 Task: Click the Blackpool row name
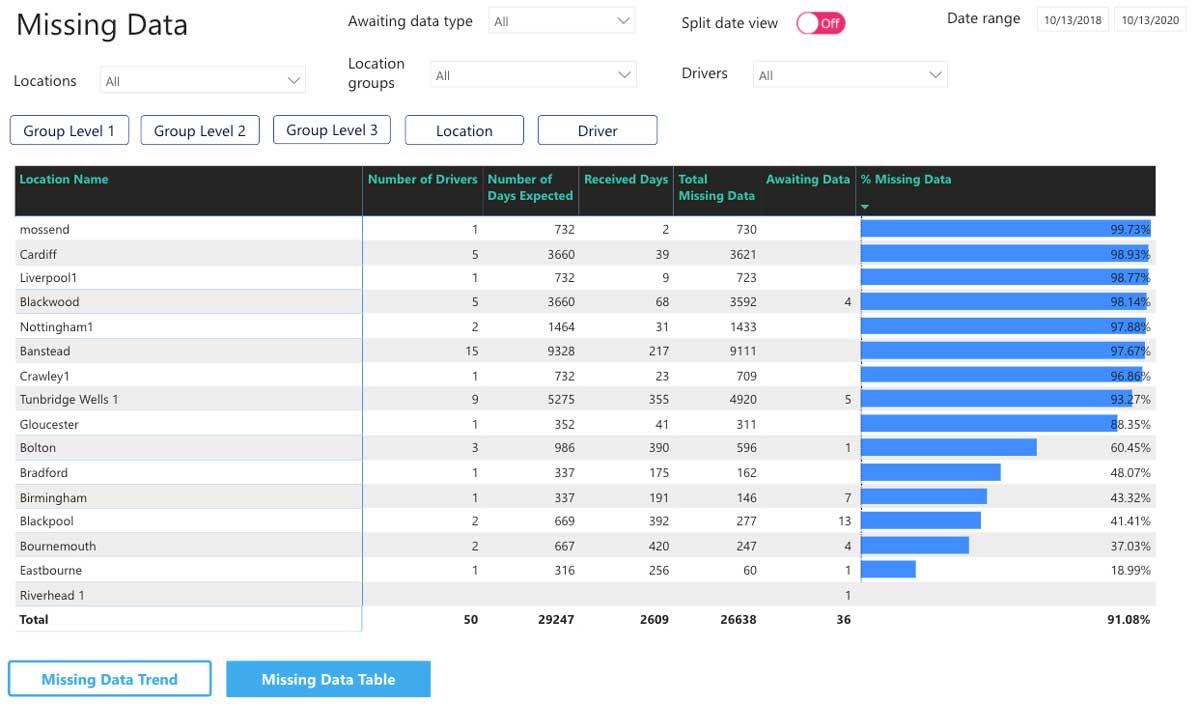pos(47,521)
